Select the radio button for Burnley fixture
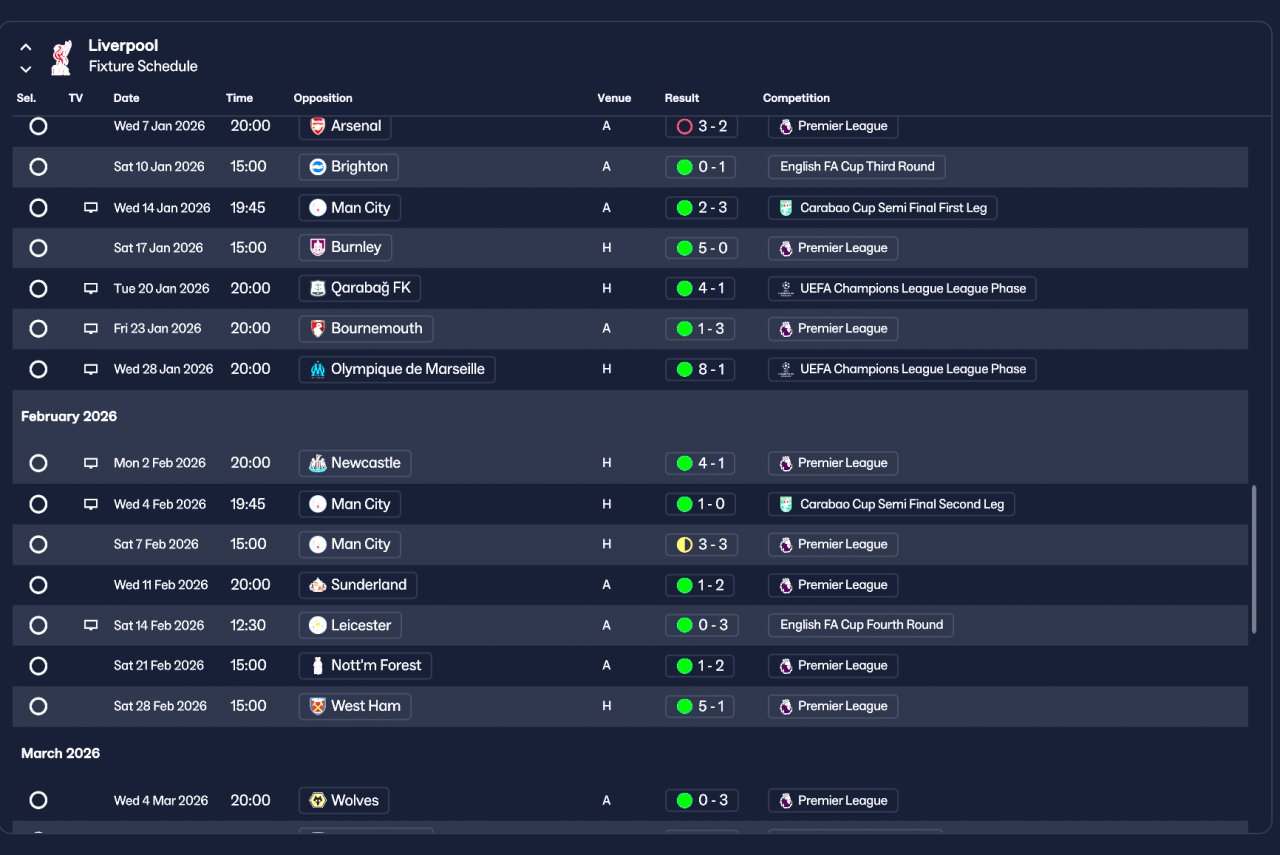 38,247
